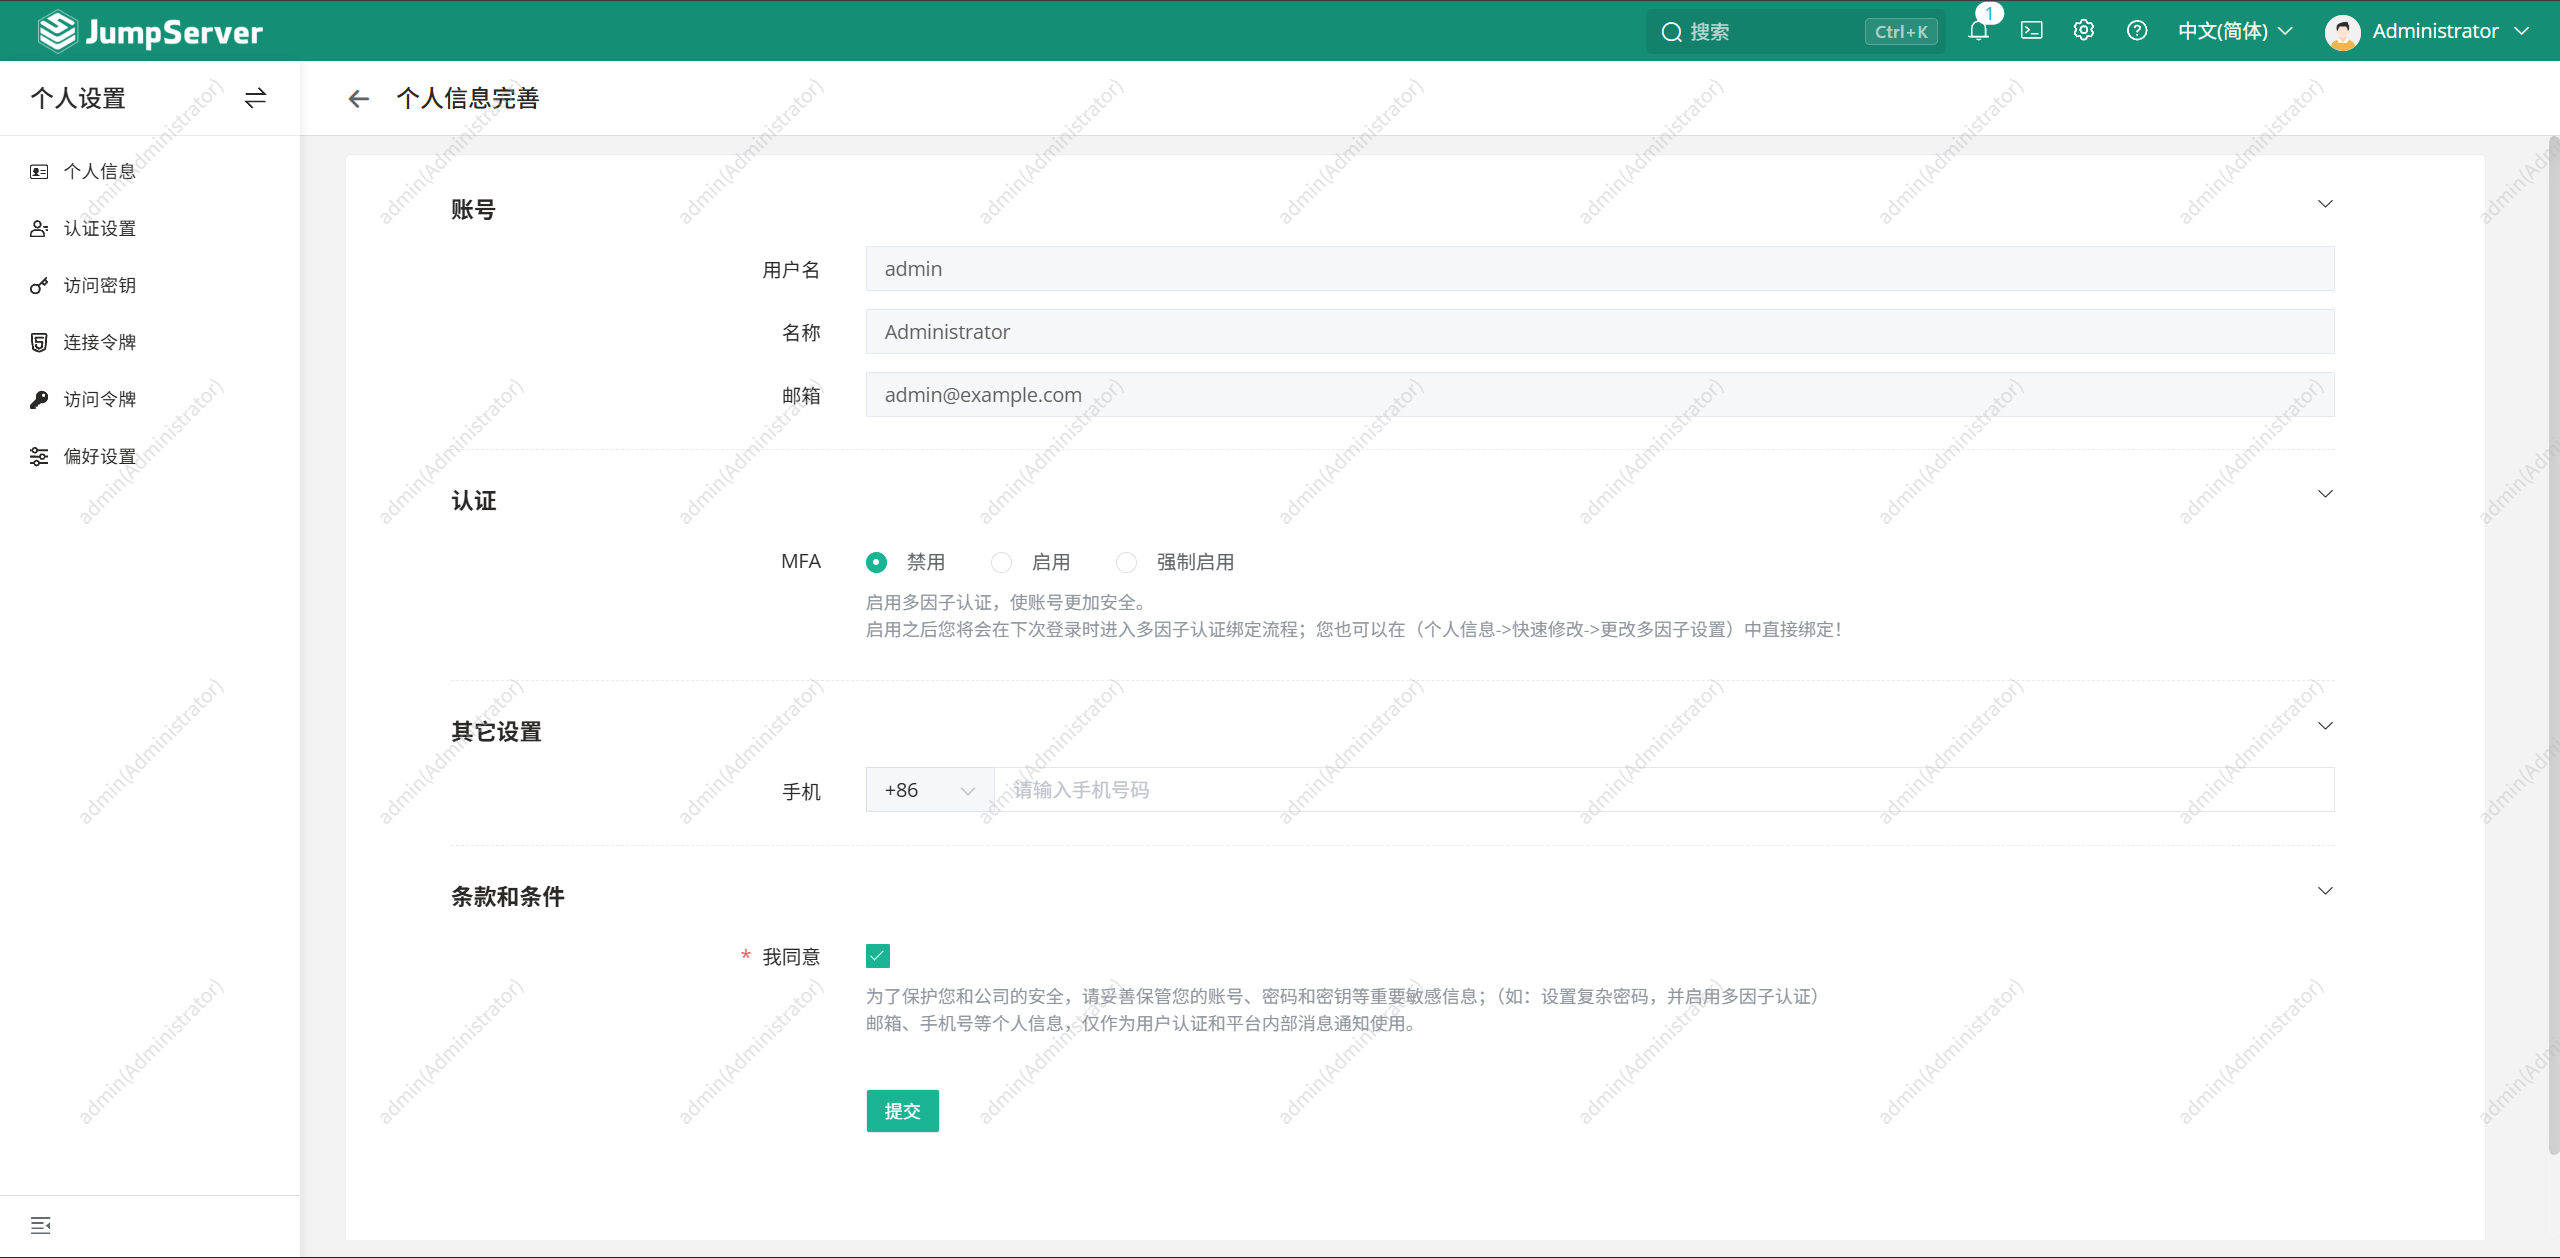
Task: Collapse the 账号 section chevron
Action: point(2325,204)
